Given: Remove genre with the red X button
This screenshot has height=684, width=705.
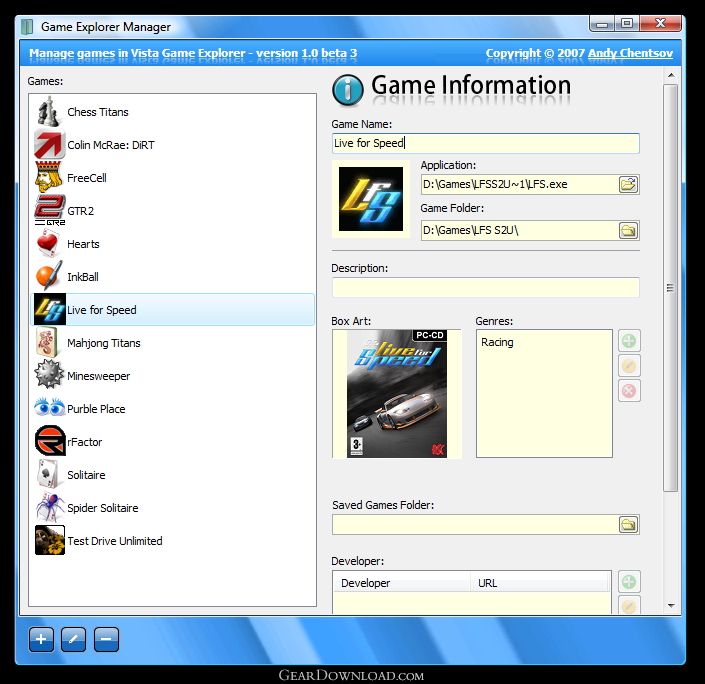Looking at the screenshot, I should point(629,391).
